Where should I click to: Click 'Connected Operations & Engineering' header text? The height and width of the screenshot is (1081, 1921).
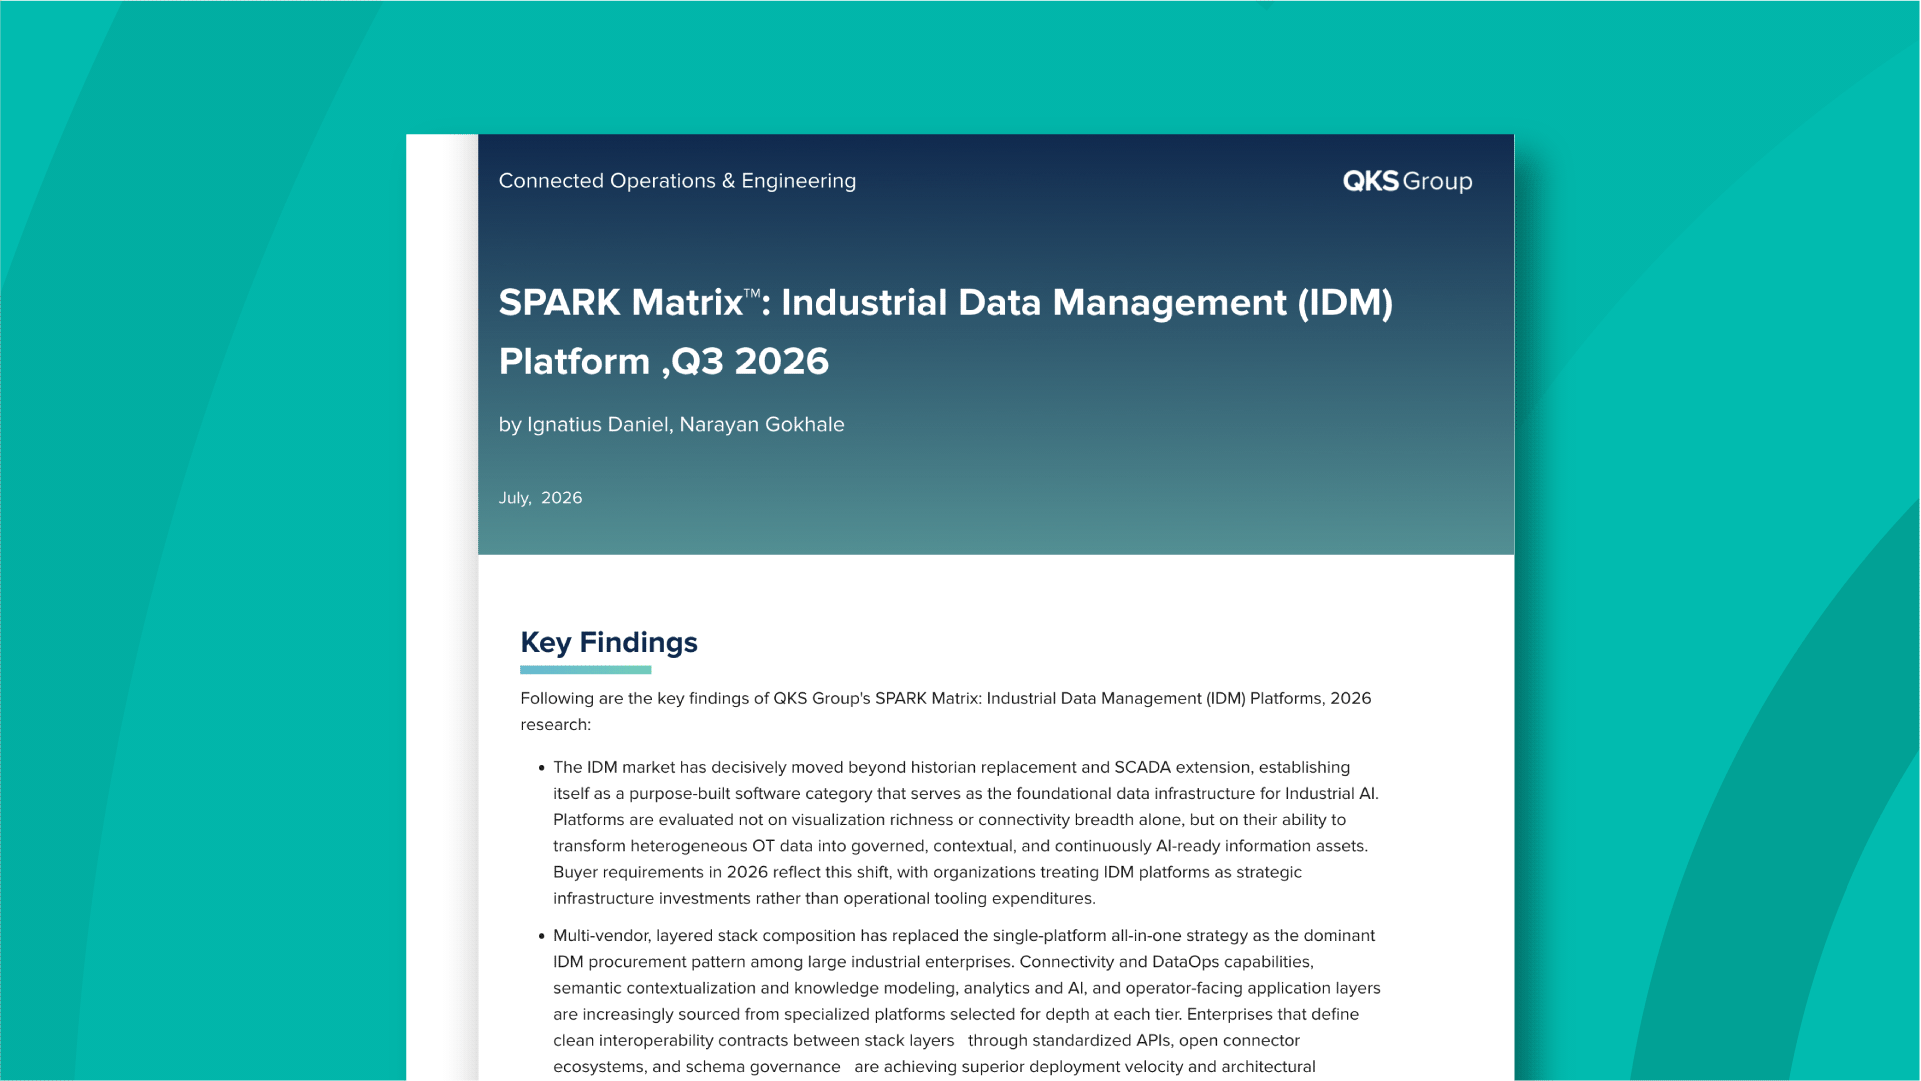tap(677, 181)
